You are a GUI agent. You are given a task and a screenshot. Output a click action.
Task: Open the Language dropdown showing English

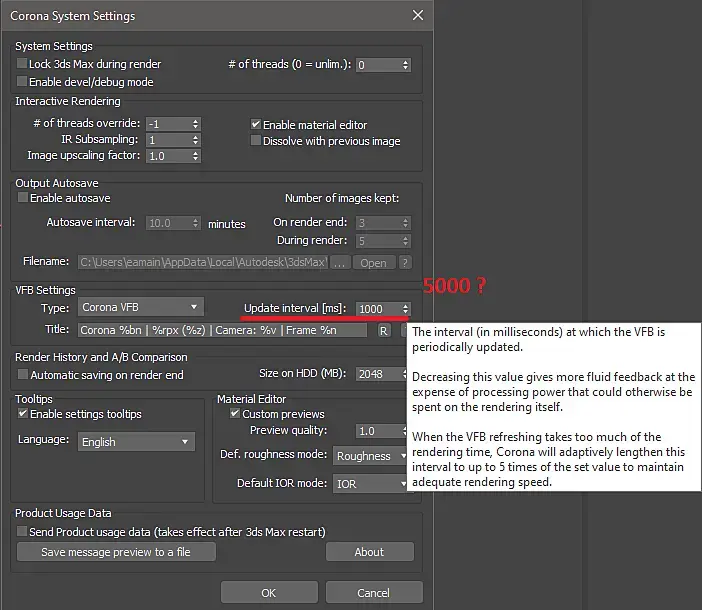tap(136, 442)
